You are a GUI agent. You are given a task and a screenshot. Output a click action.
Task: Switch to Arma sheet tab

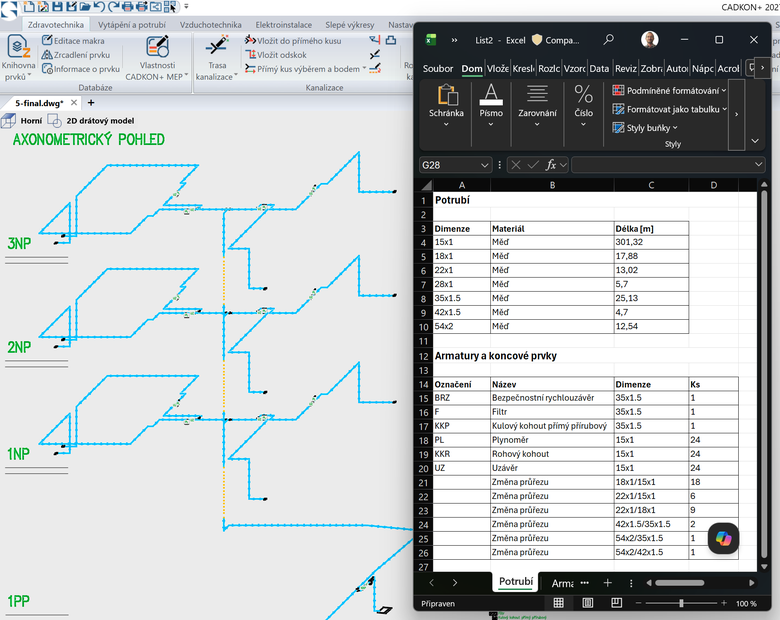tap(563, 583)
